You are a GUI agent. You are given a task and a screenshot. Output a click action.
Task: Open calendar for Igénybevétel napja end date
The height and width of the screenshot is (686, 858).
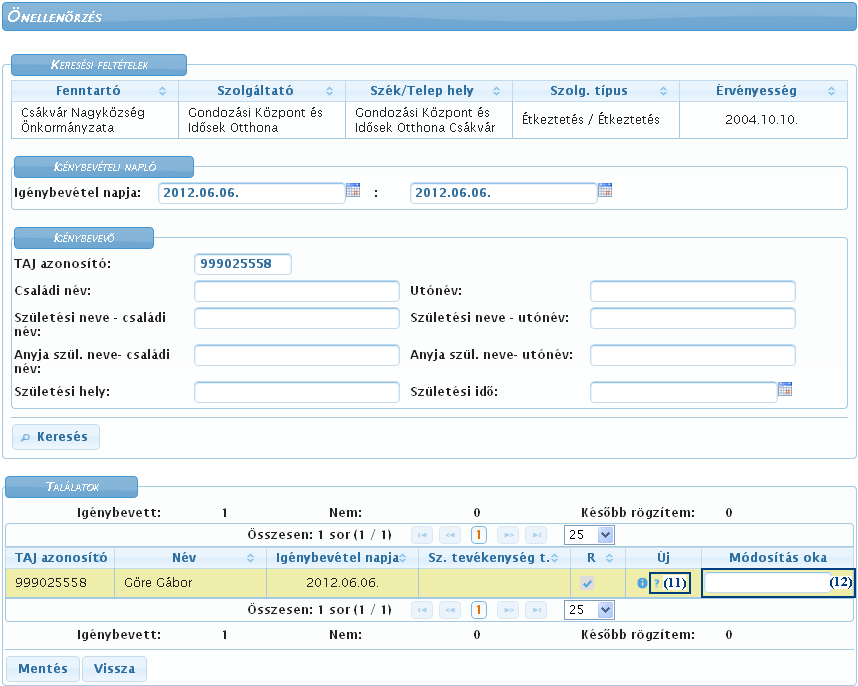(x=605, y=190)
